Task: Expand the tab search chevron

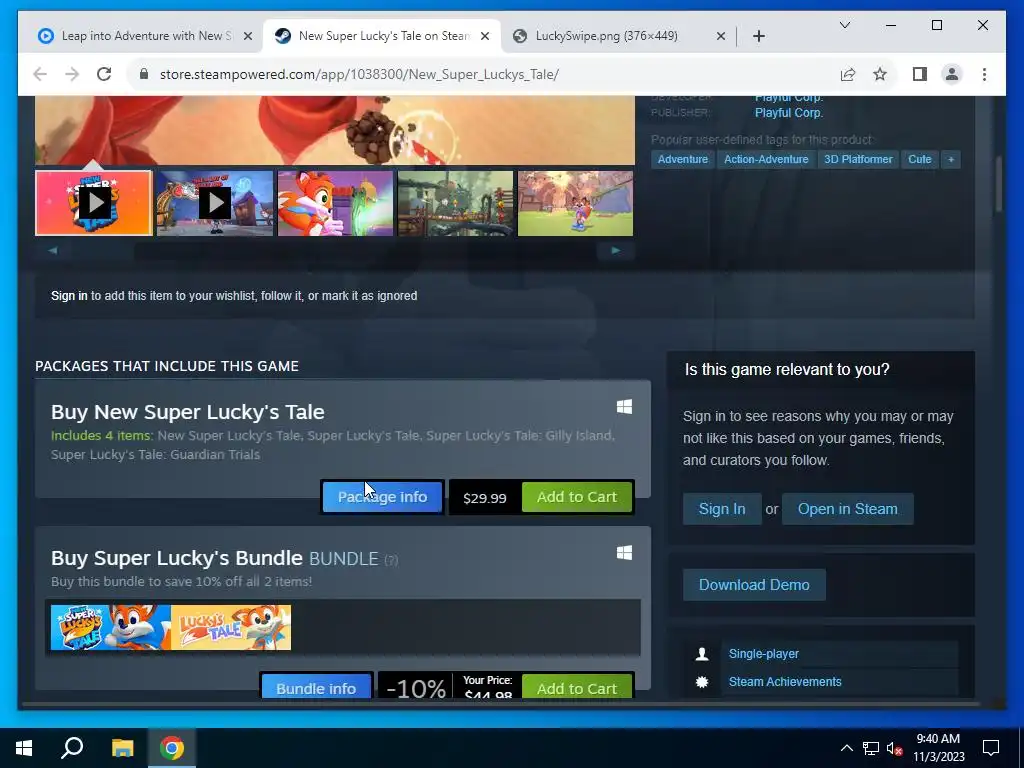Action: pos(844,25)
